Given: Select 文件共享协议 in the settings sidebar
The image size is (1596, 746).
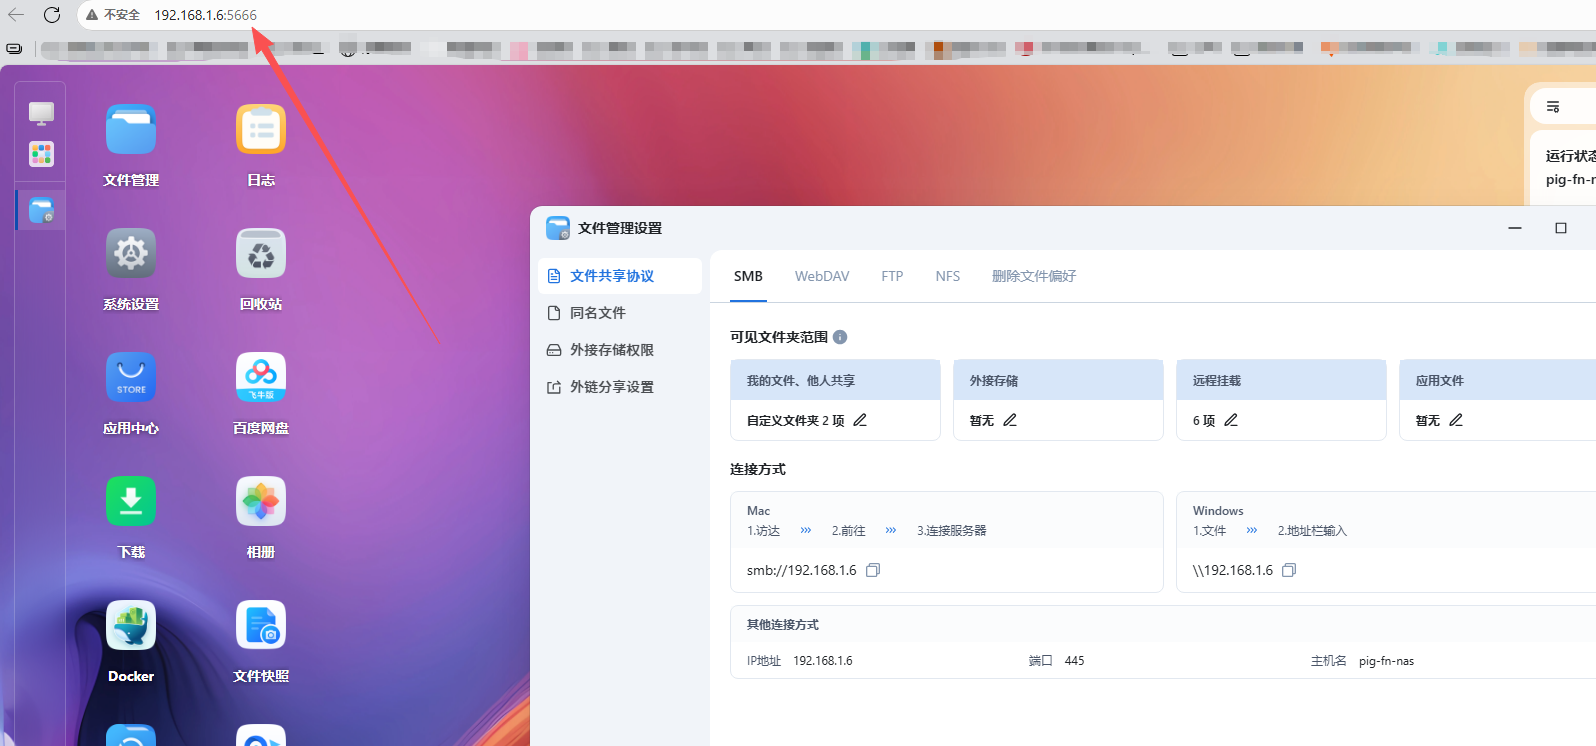Looking at the screenshot, I should pos(620,276).
